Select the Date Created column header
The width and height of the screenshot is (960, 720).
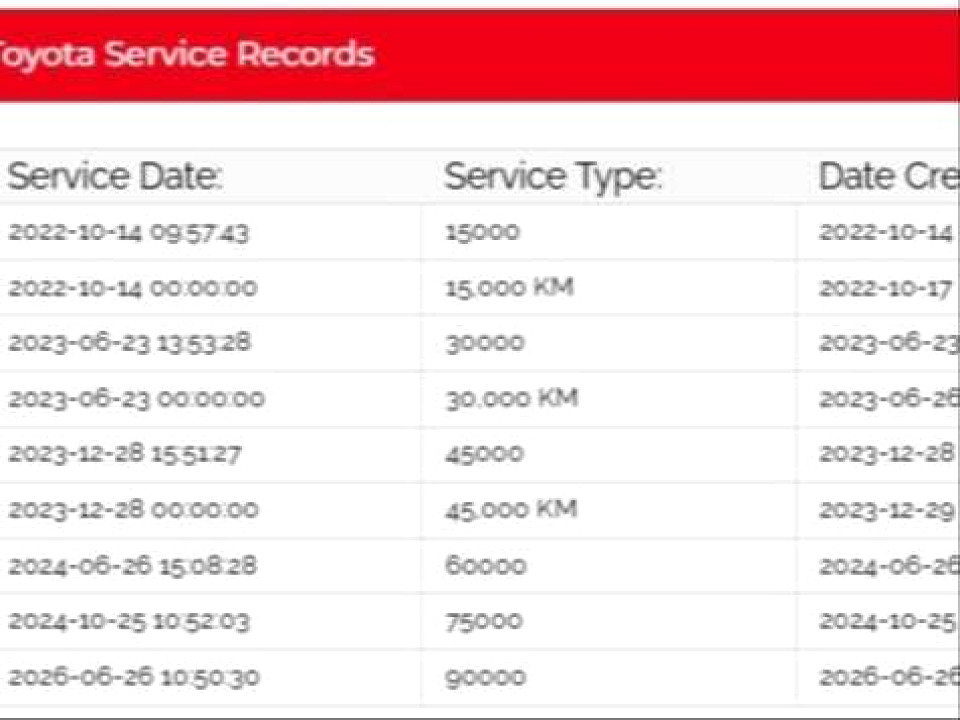pos(889,176)
